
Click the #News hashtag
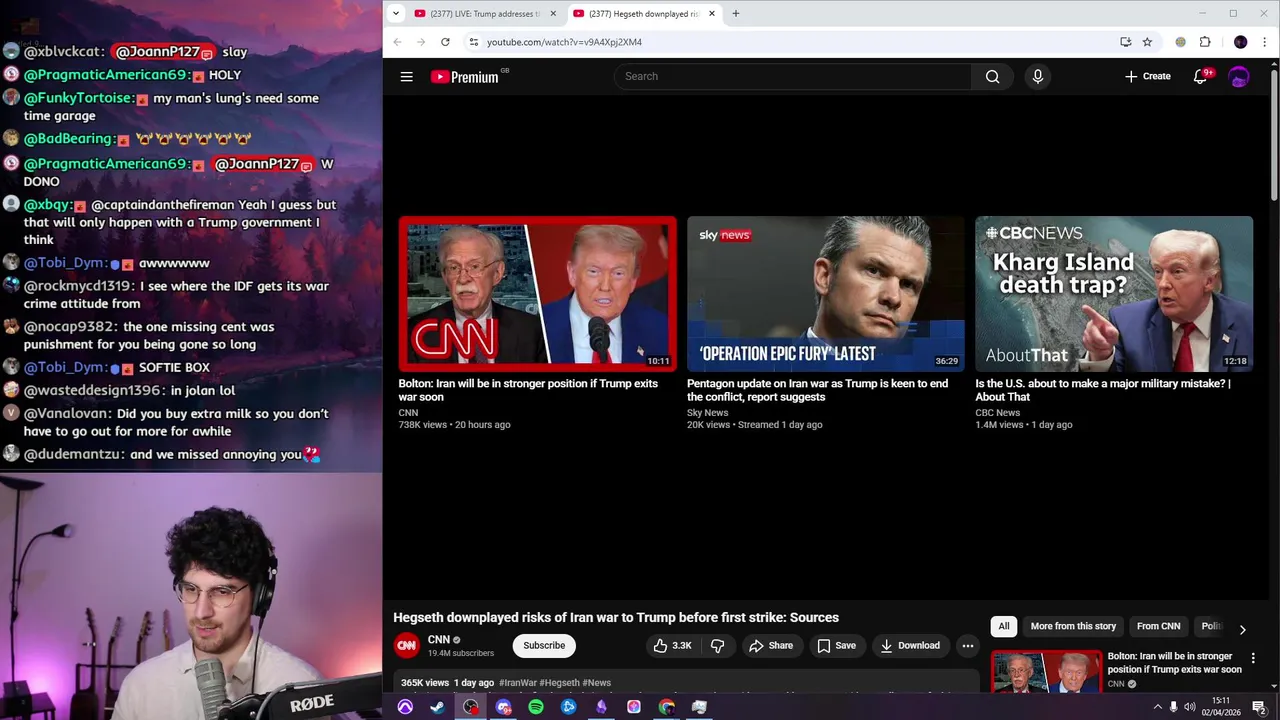[x=596, y=683]
